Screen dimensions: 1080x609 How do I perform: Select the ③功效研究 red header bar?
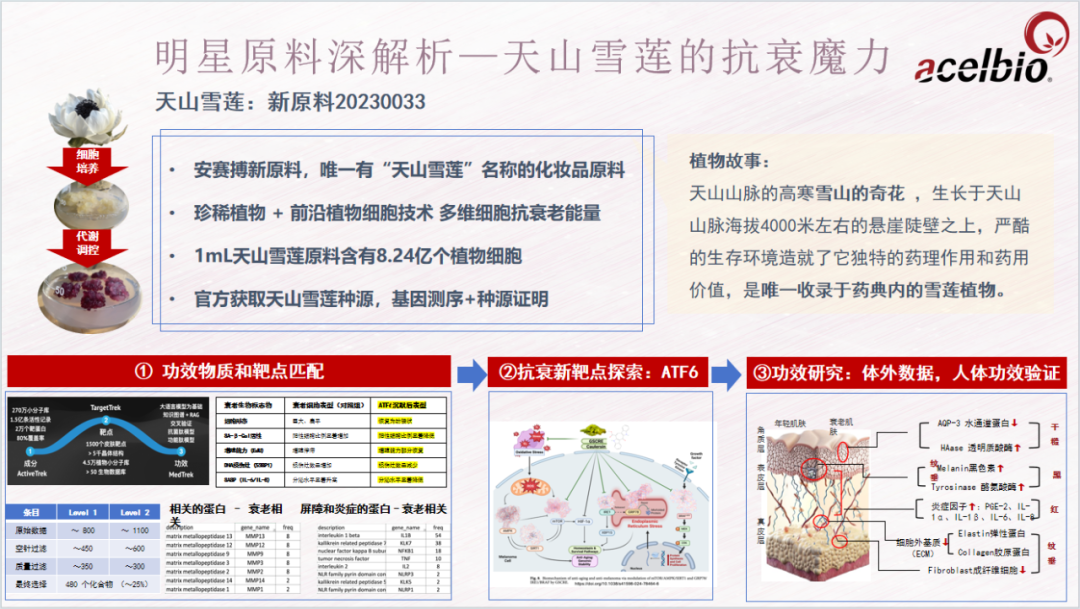(907, 373)
